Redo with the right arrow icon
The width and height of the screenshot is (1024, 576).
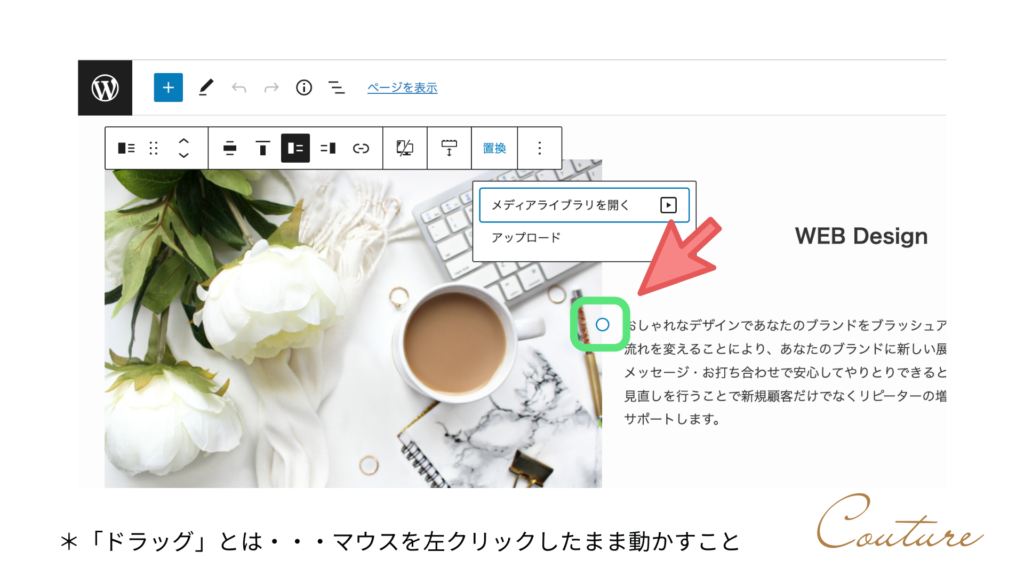pyautogui.click(x=271, y=88)
